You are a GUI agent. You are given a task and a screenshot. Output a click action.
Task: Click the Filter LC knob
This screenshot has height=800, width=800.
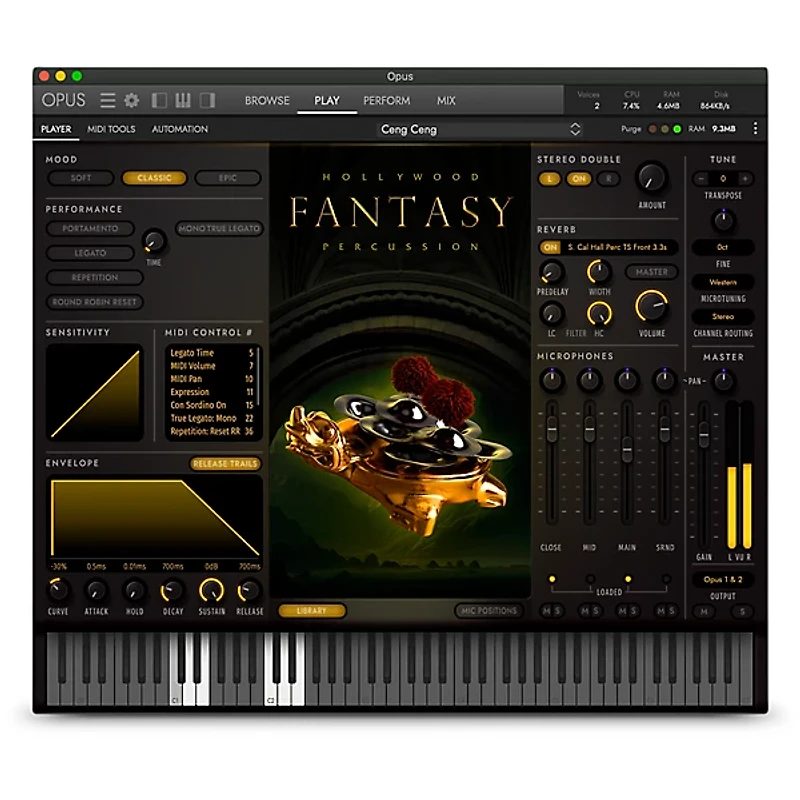click(x=551, y=313)
